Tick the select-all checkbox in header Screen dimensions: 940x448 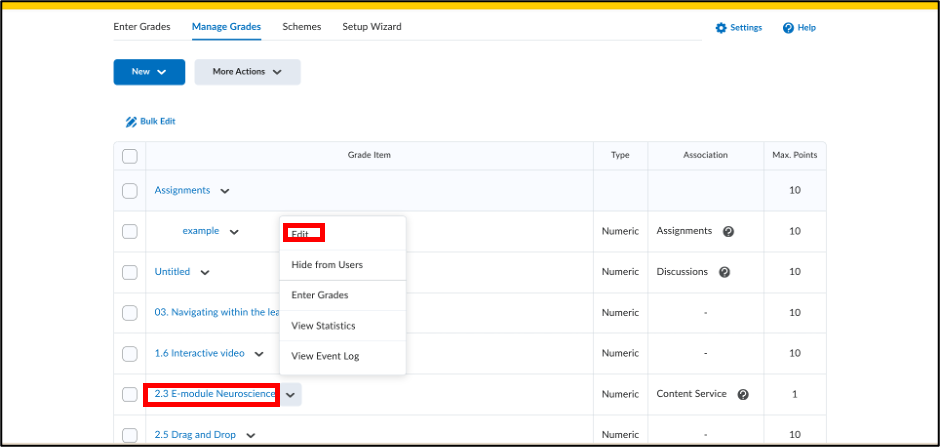130,156
